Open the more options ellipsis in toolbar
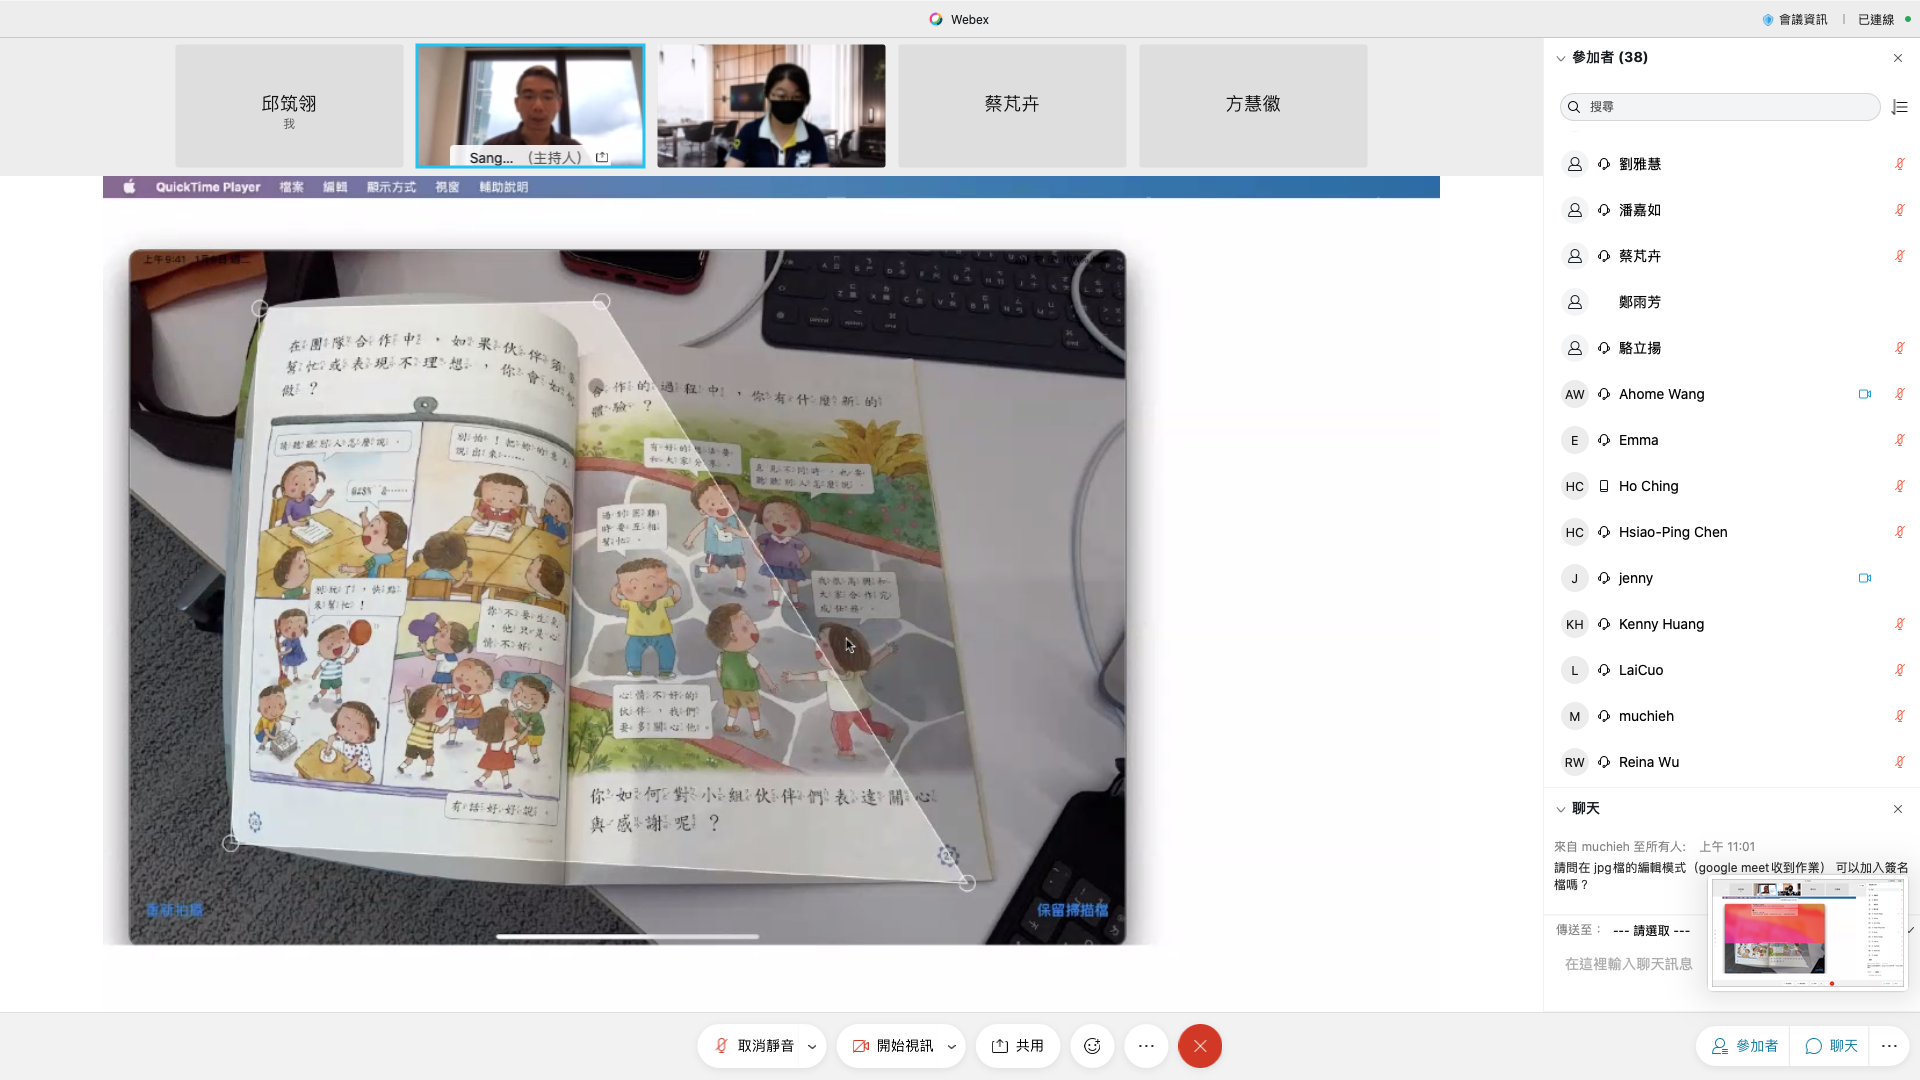1920x1080 pixels. pos(1146,1046)
